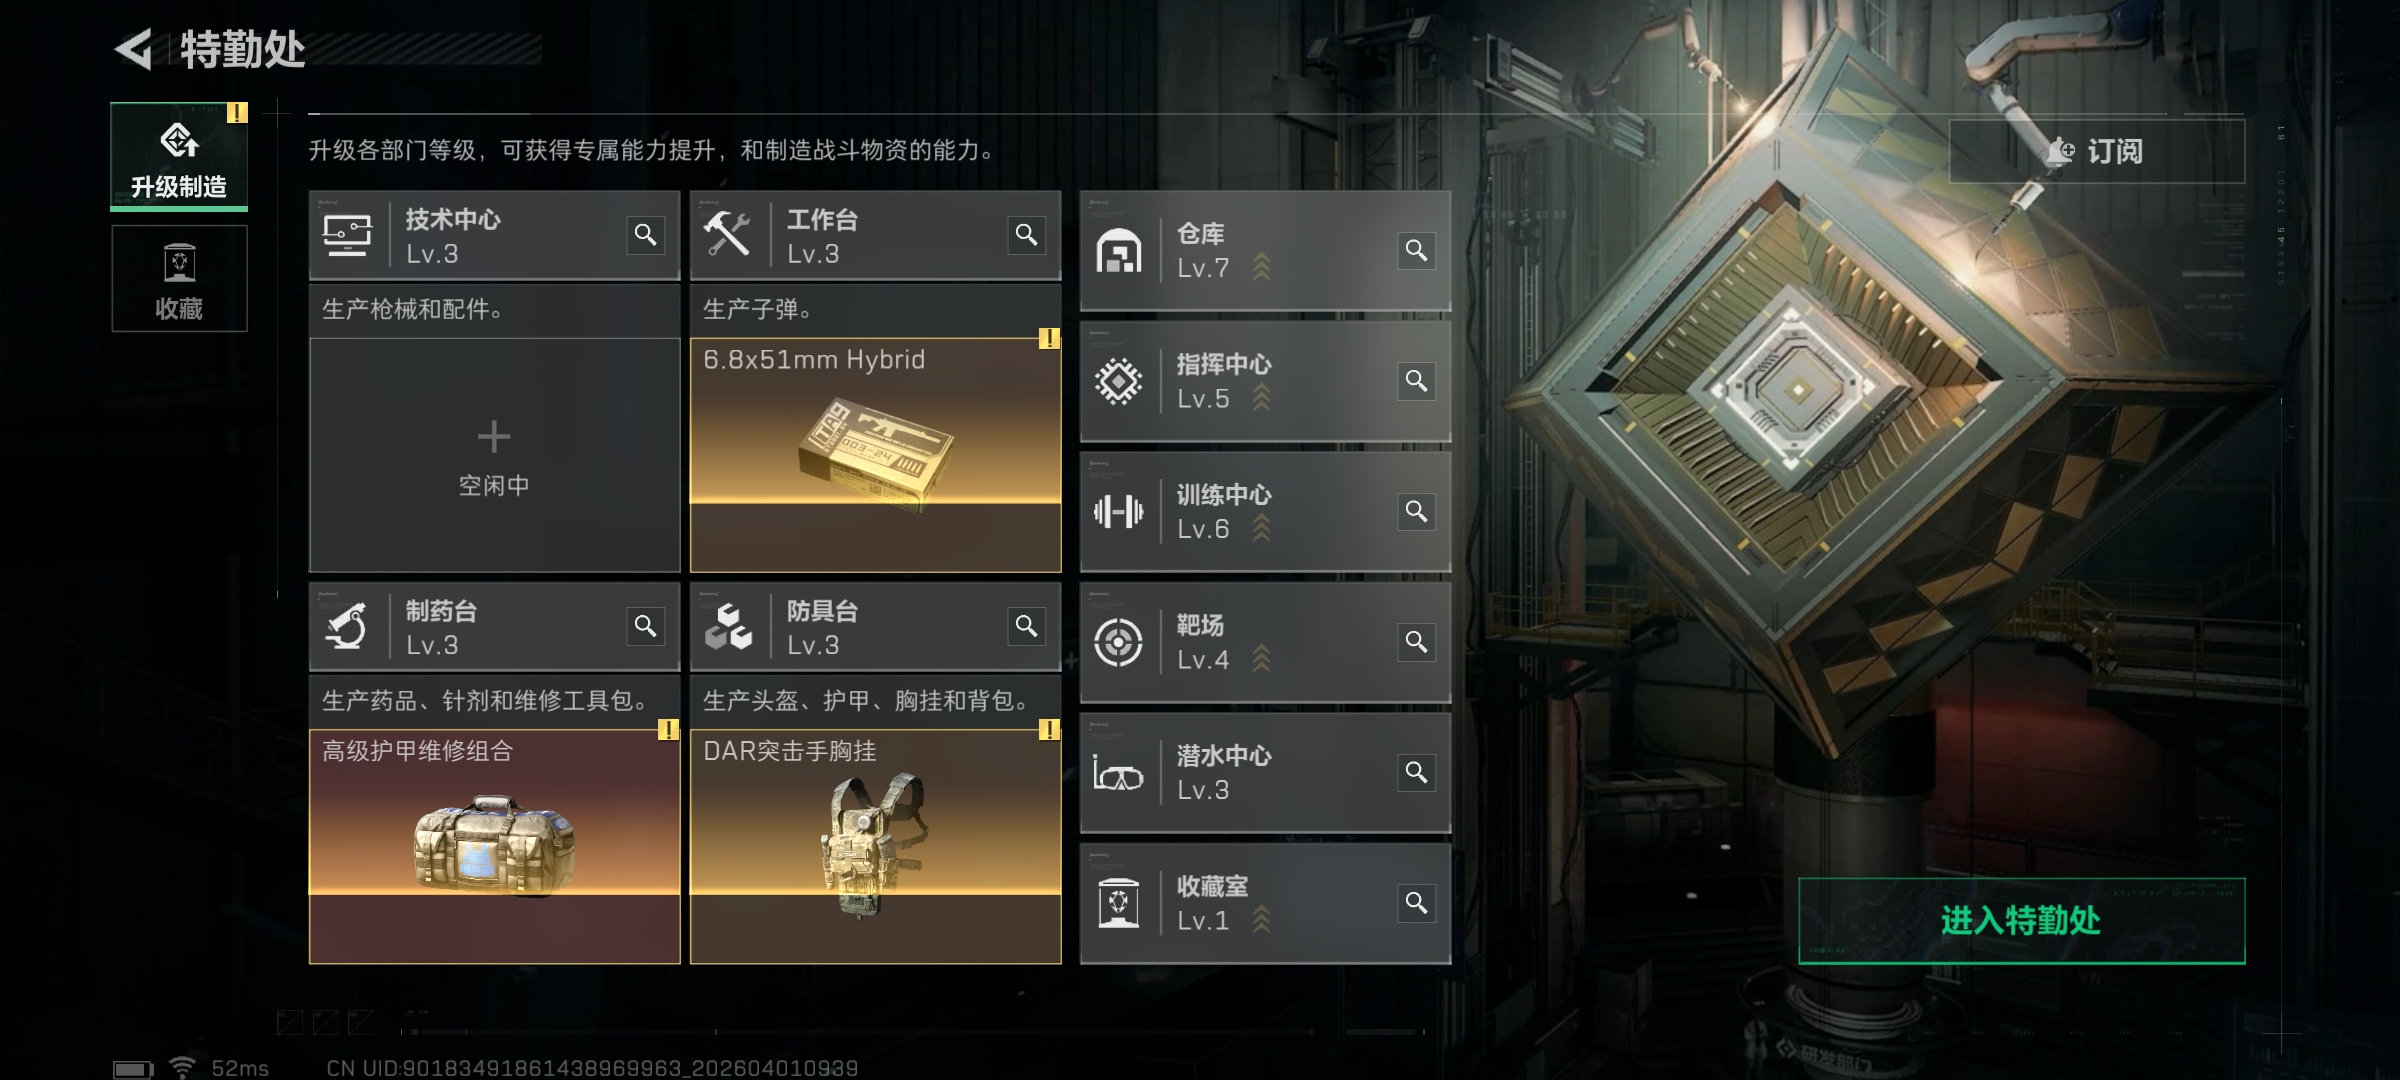The image size is (2400, 1080).
Task: Open the 高级护甲维修组合 item card
Action: [x=495, y=847]
